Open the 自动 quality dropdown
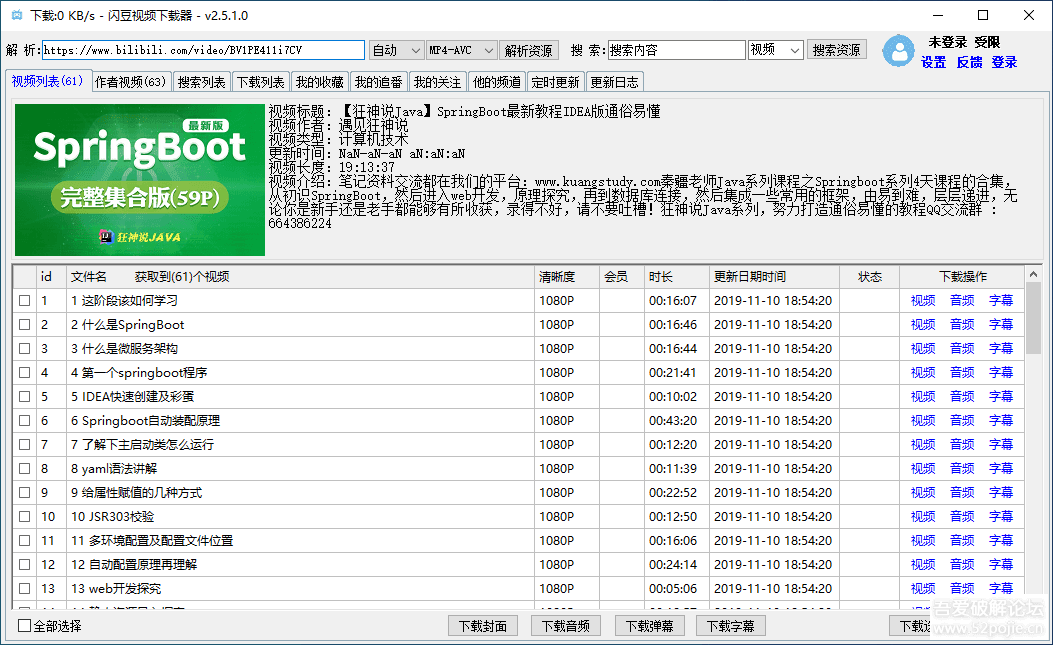This screenshot has width=1053, height=645. tap(397, 50)
